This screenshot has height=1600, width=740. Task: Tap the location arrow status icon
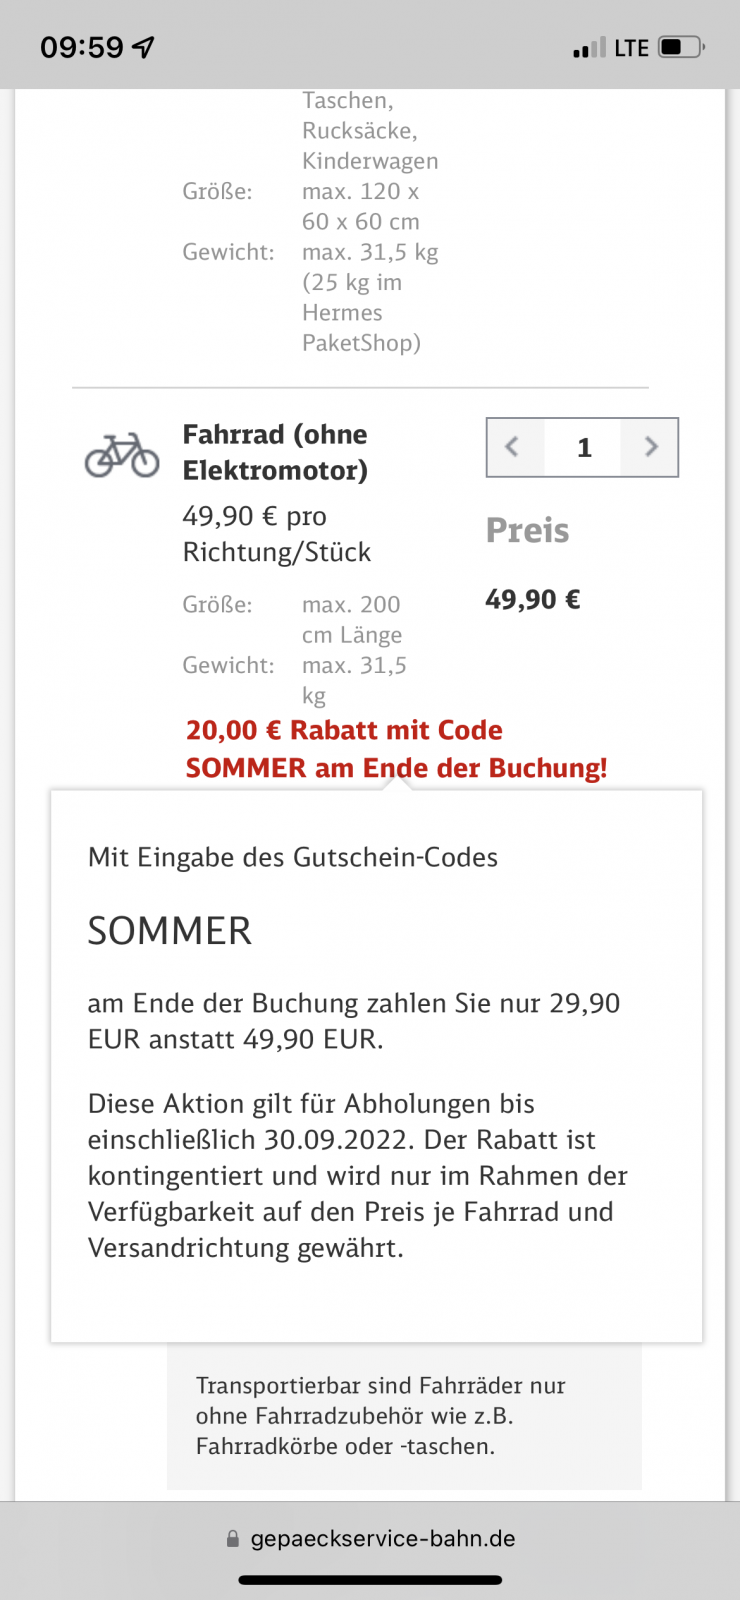[144, 47]
